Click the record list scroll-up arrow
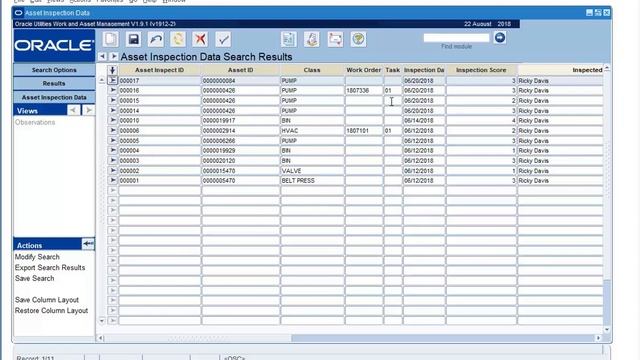 tap(102, 80)
